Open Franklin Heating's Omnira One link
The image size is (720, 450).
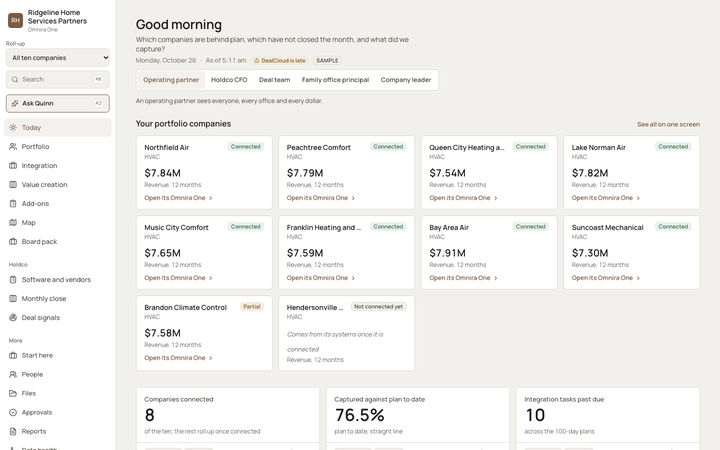click(321, 278)
